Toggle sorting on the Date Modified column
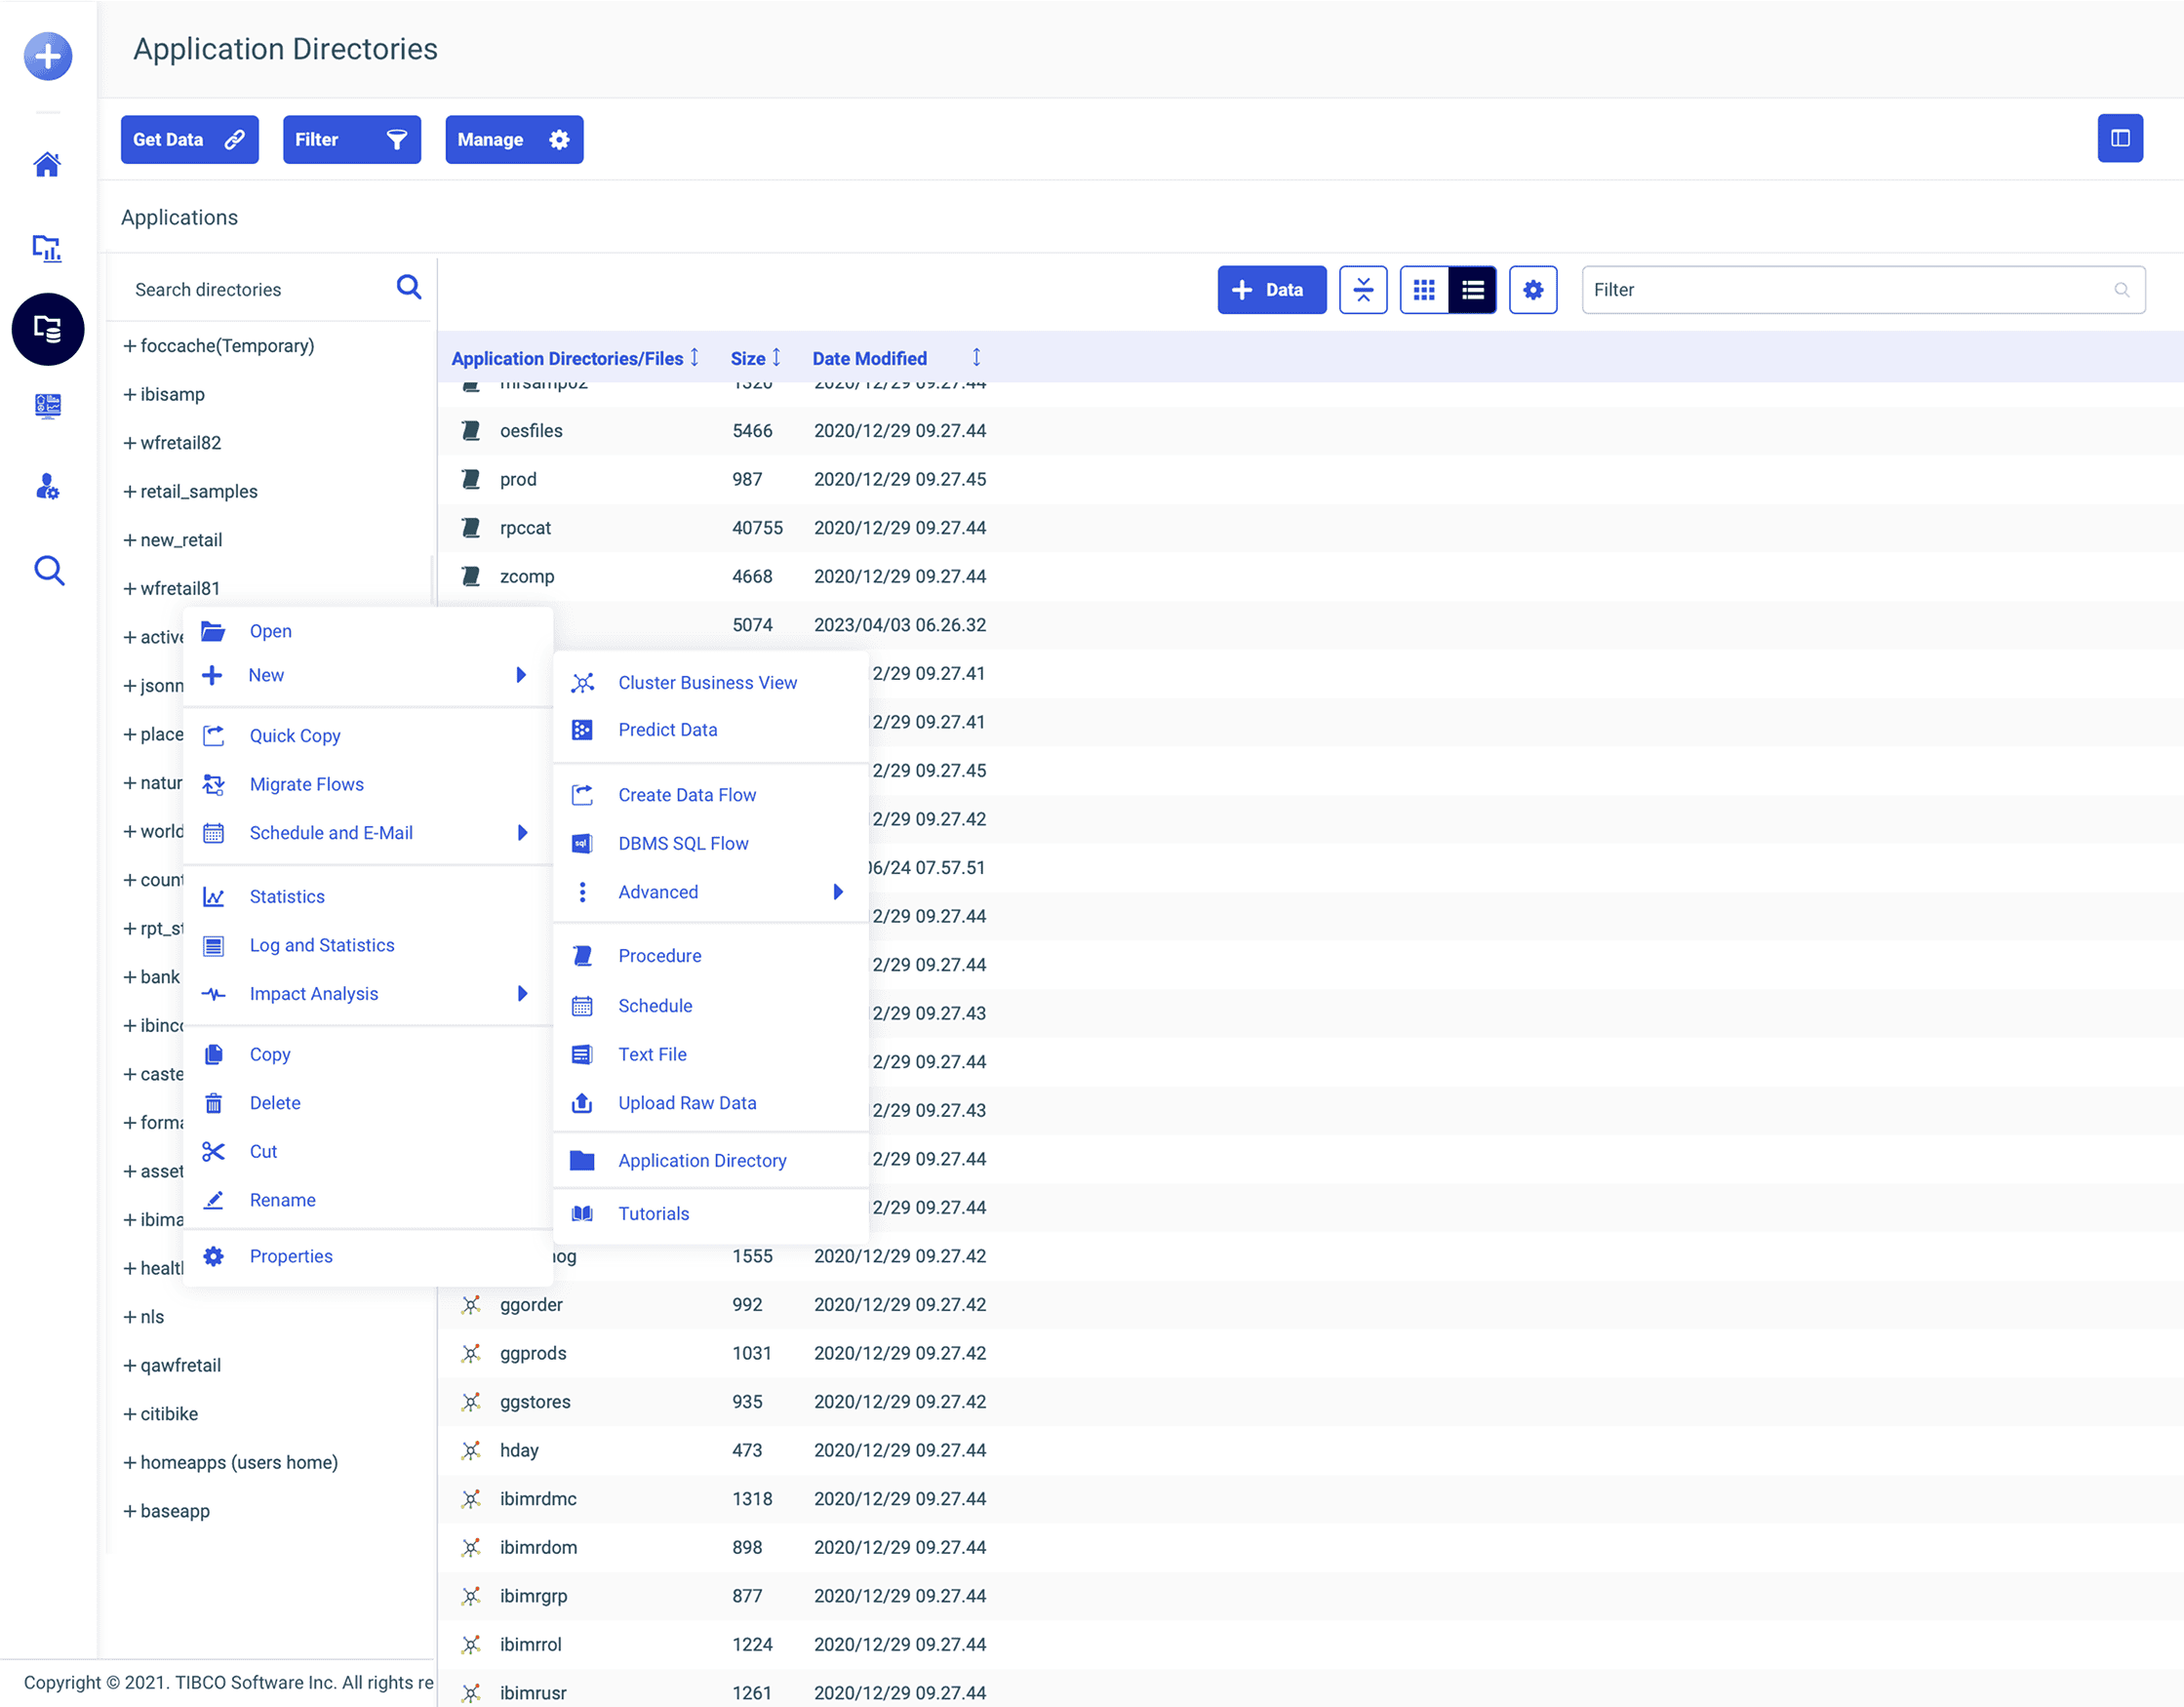Viewport: 2184px width, 1707px height. [975, 357]
